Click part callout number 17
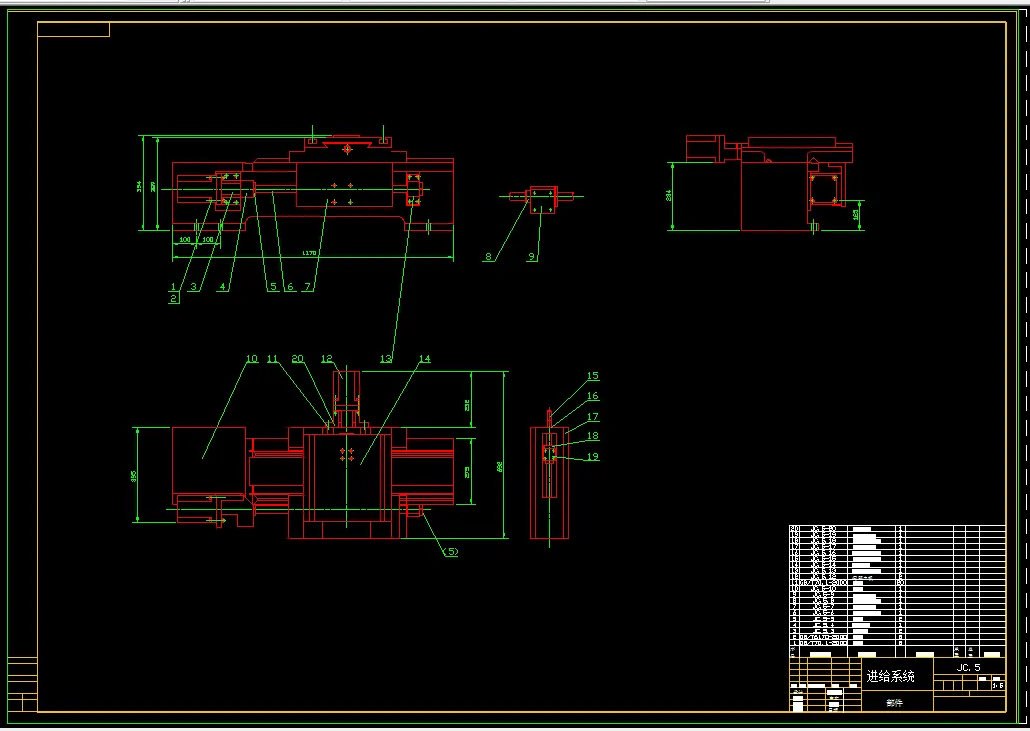The image size is (1030, 731). tap(593, 416)
